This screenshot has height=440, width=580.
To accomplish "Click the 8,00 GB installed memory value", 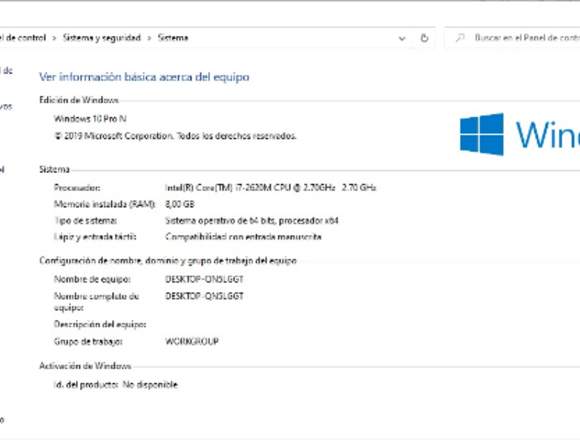I will [180, 204].
